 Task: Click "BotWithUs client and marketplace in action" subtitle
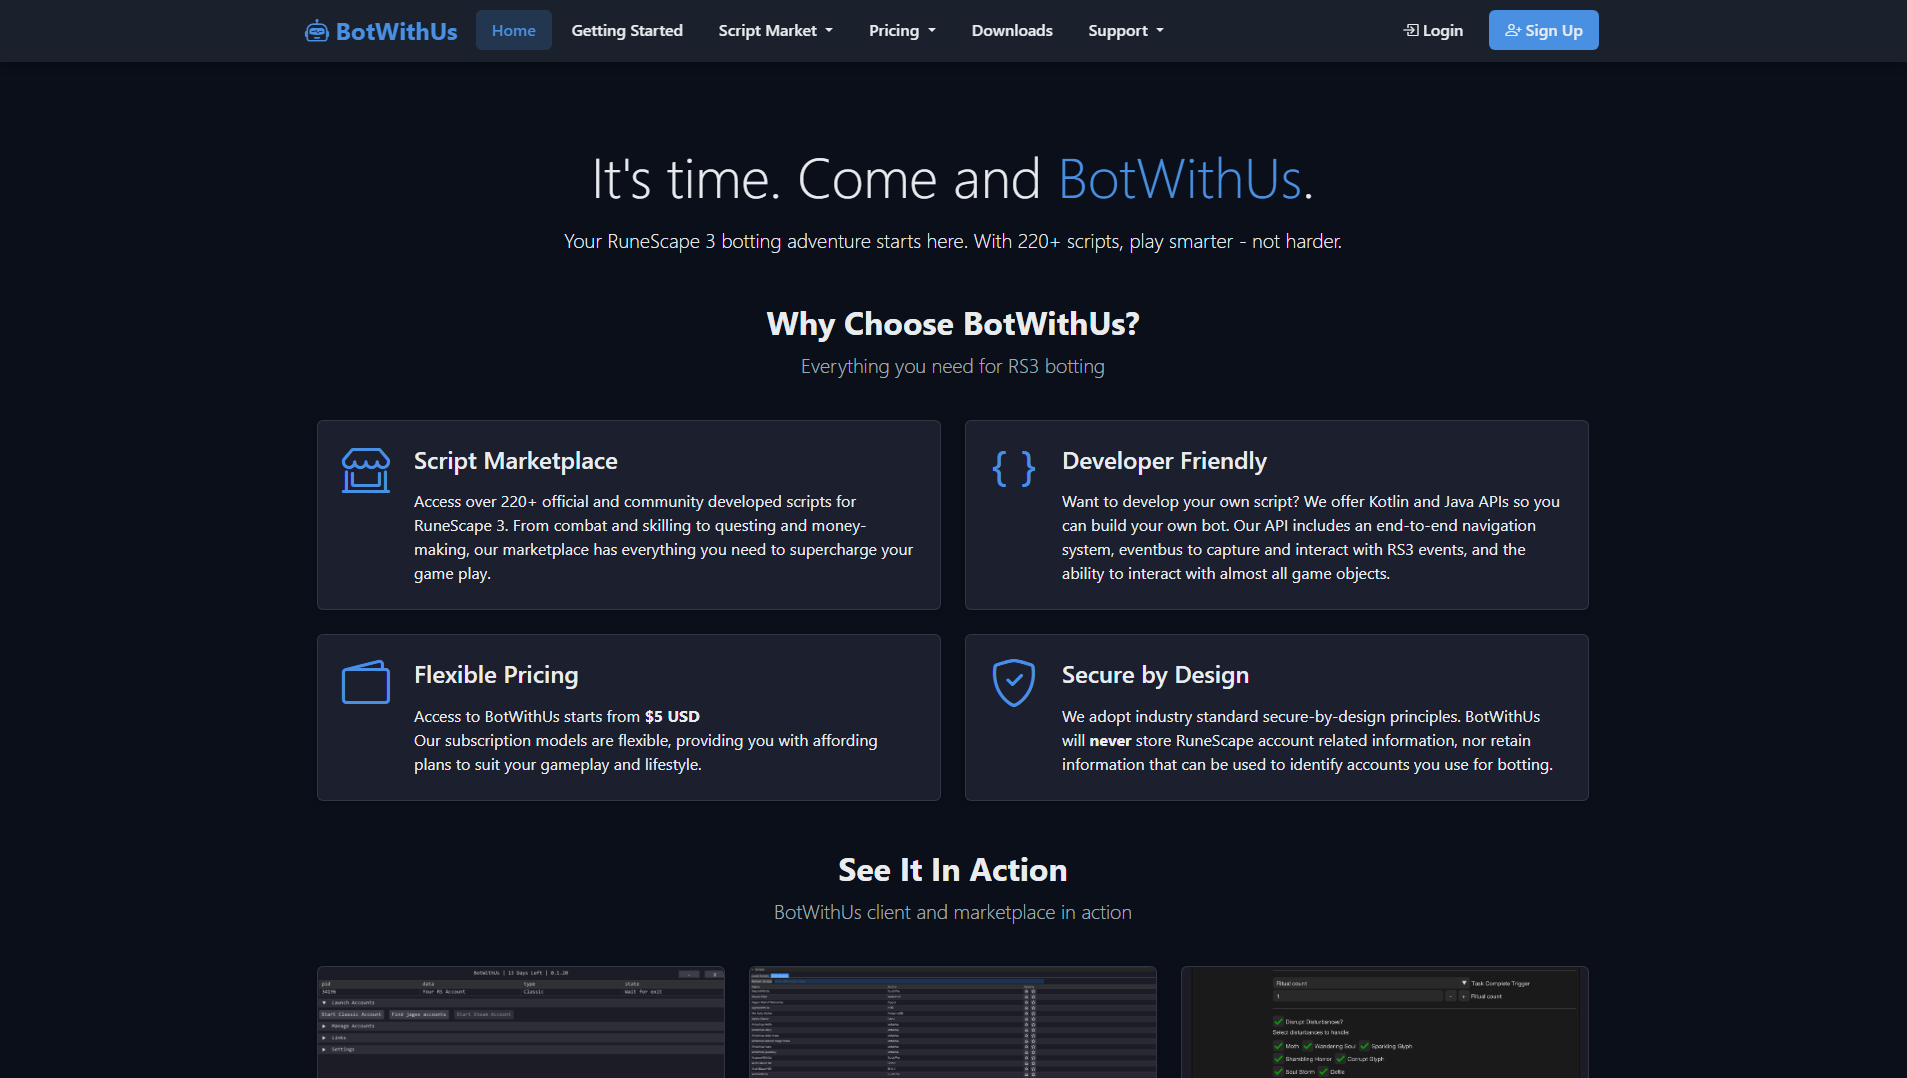point(953,913)
